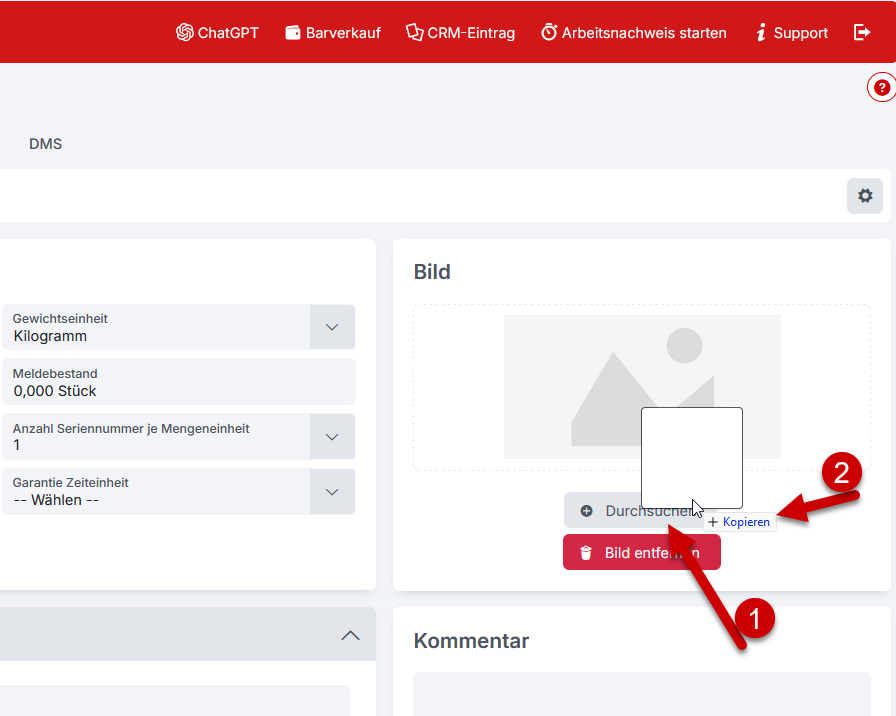This screenshot has height=716, width=896.
Task: Expand the Gewichtseinheit dropdown arrow
Action: 333,327
